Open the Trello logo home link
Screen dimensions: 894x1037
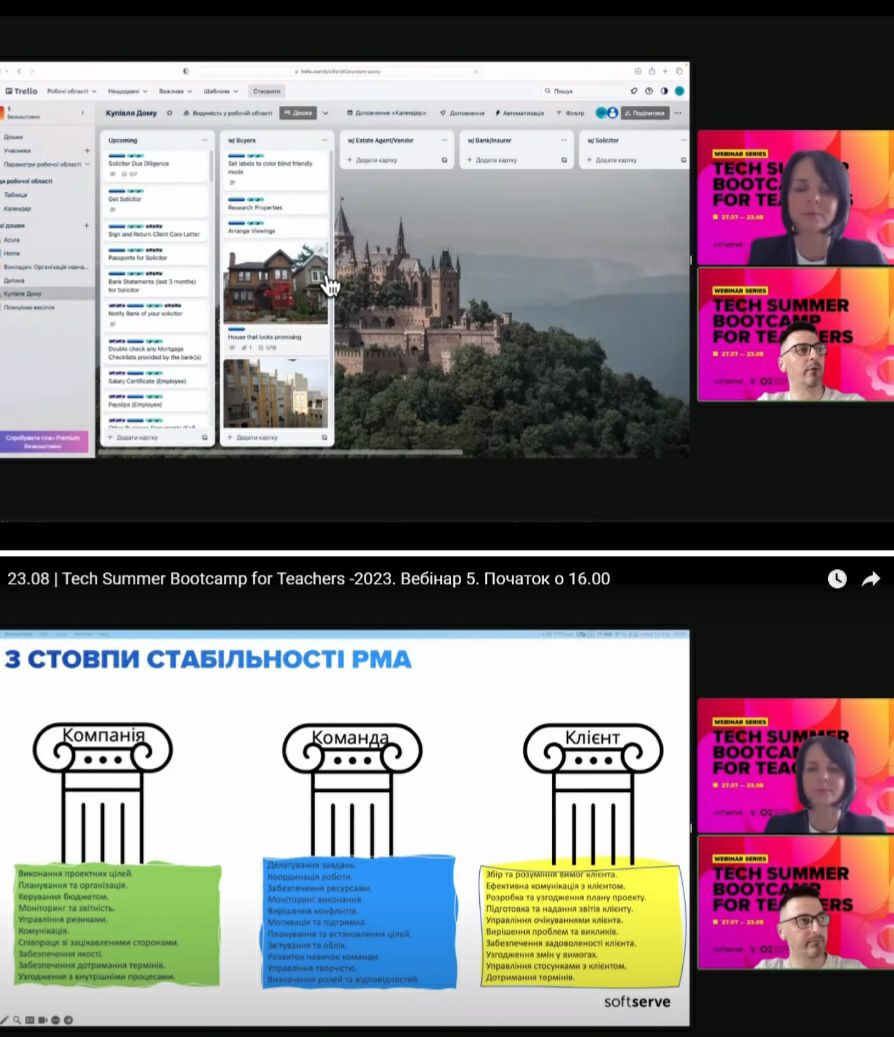click(22, 91)
